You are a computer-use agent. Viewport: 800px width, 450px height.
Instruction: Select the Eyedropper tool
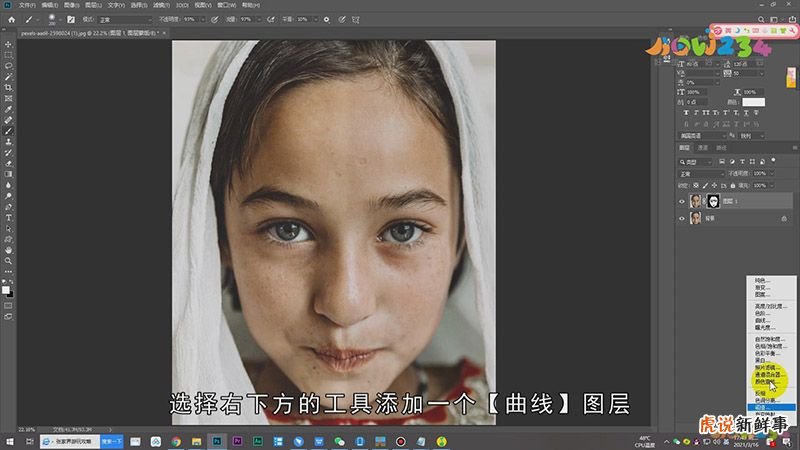8,109
